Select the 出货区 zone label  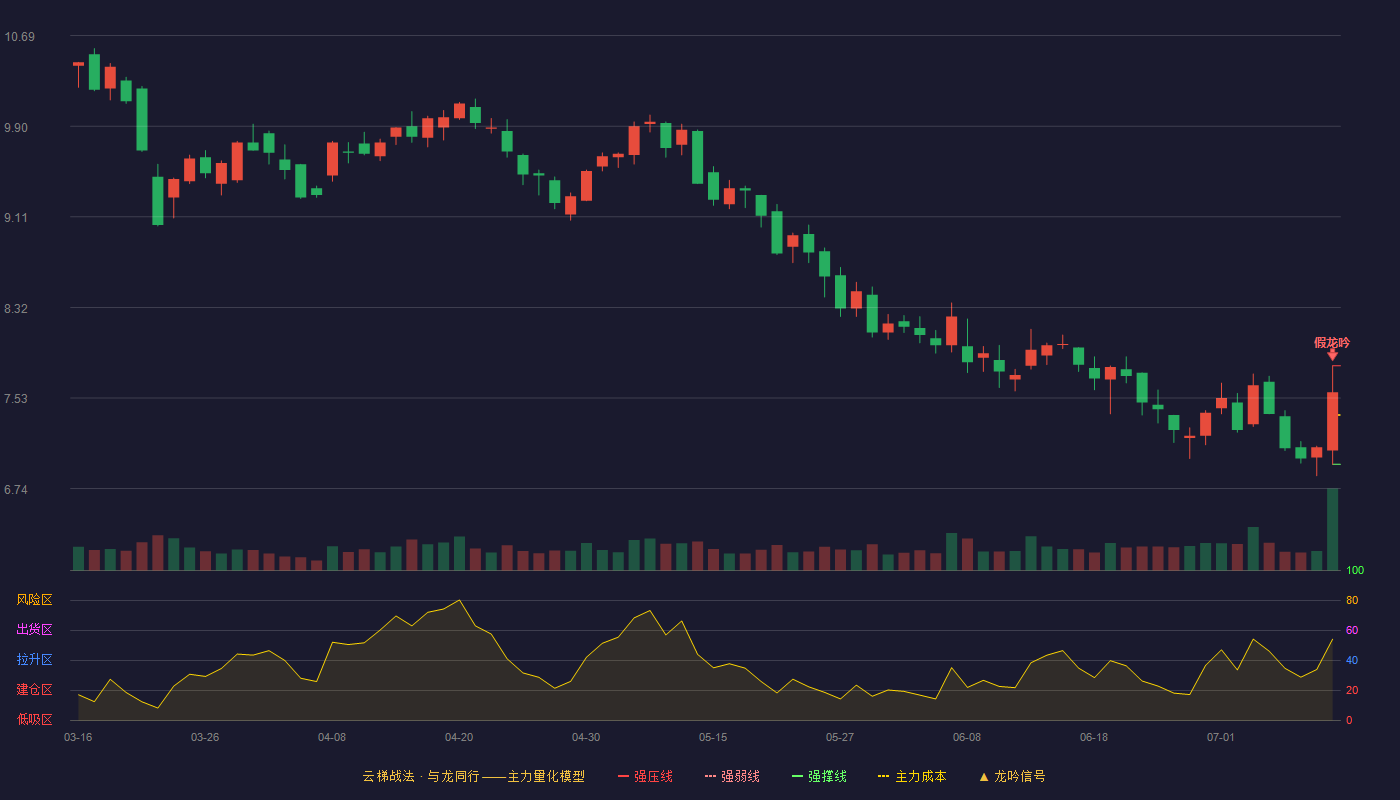point(35,630)
